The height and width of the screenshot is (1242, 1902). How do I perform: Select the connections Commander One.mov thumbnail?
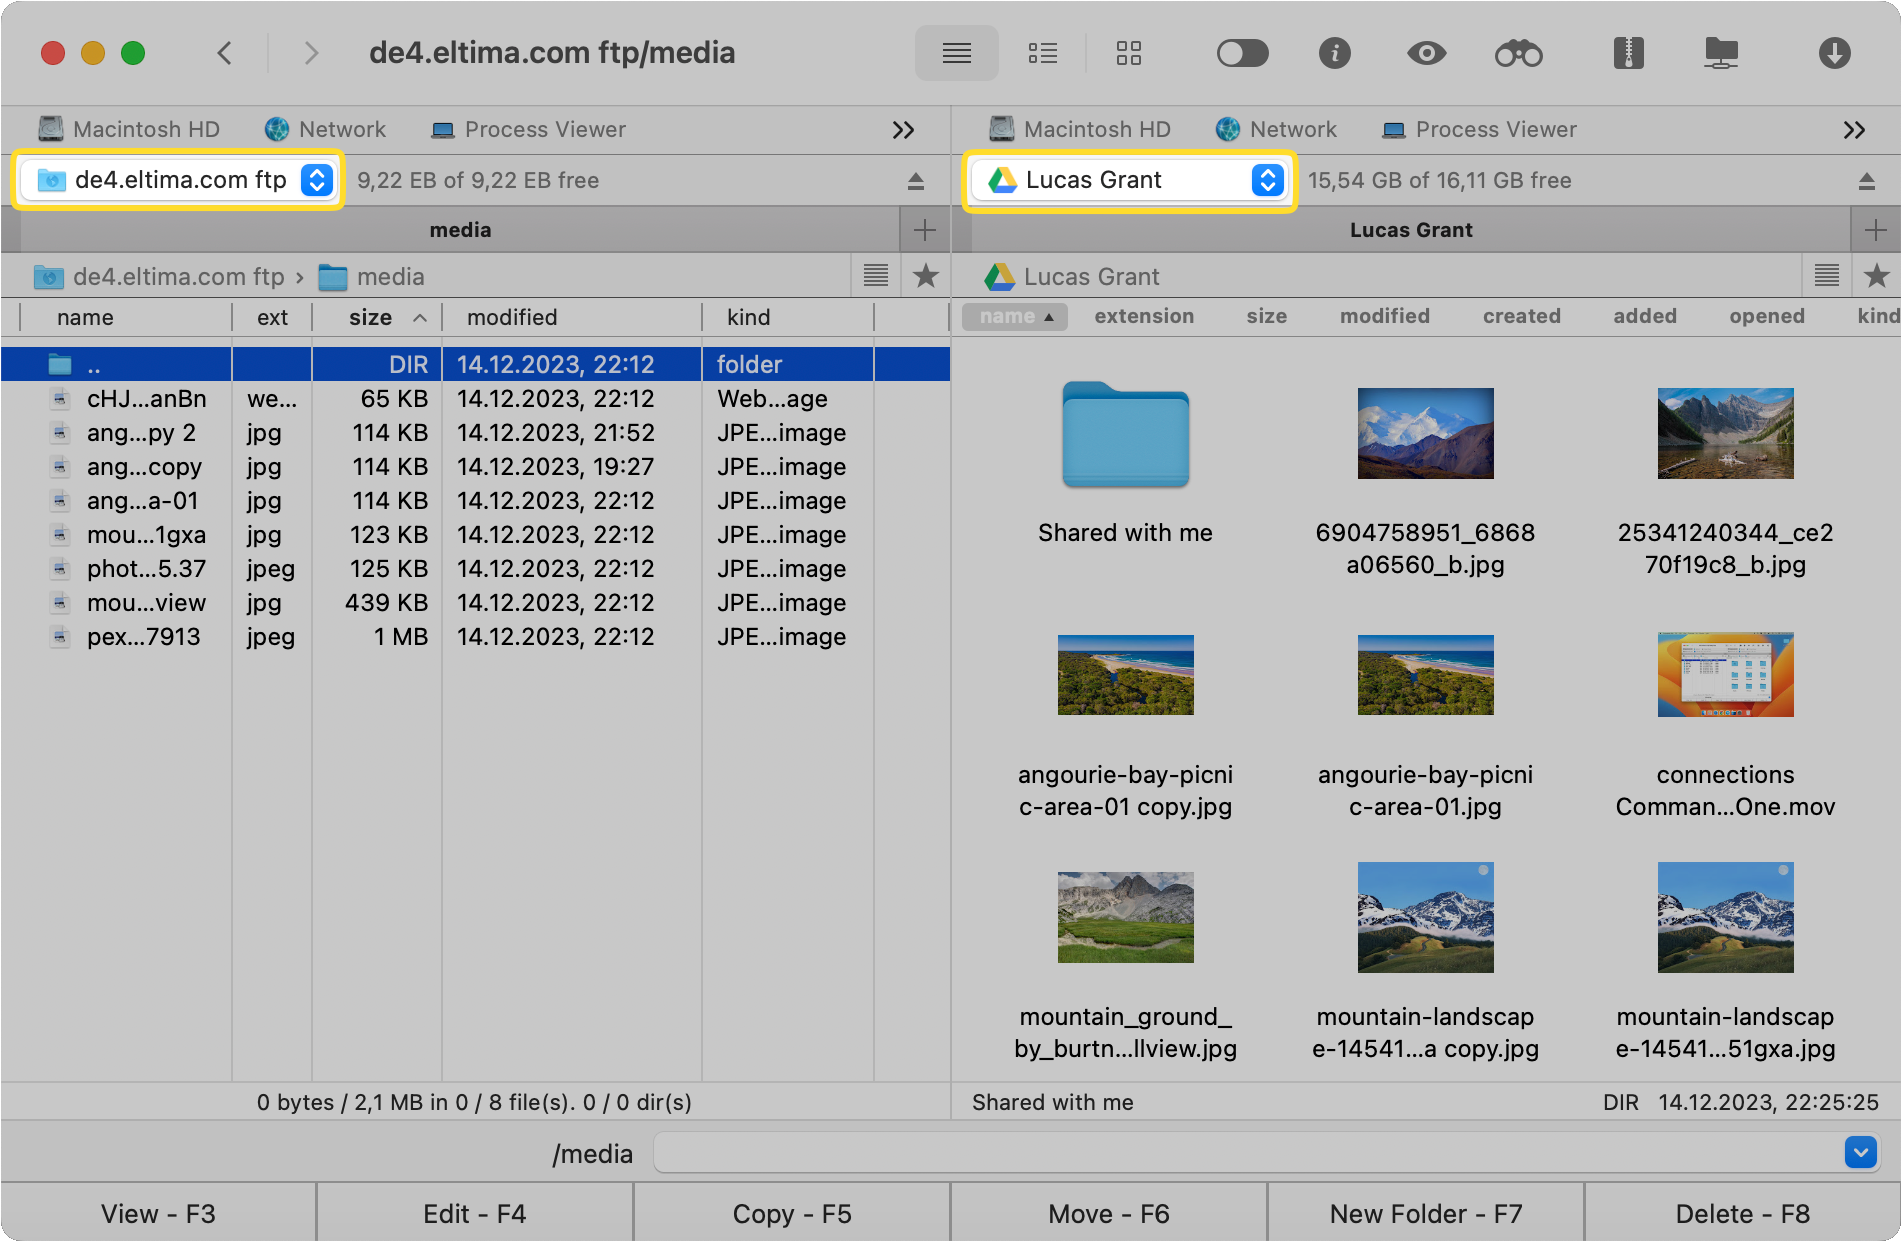coord(1725,675)
